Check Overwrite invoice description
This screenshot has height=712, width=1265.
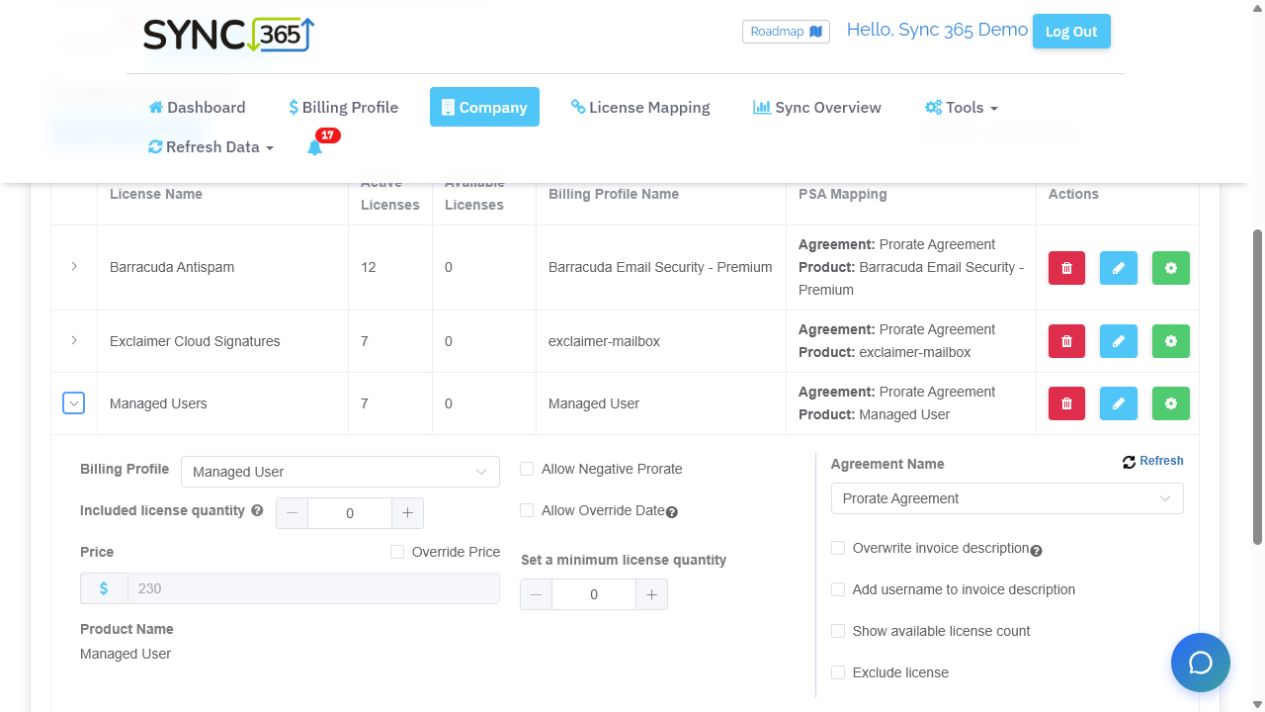(838, 548)
